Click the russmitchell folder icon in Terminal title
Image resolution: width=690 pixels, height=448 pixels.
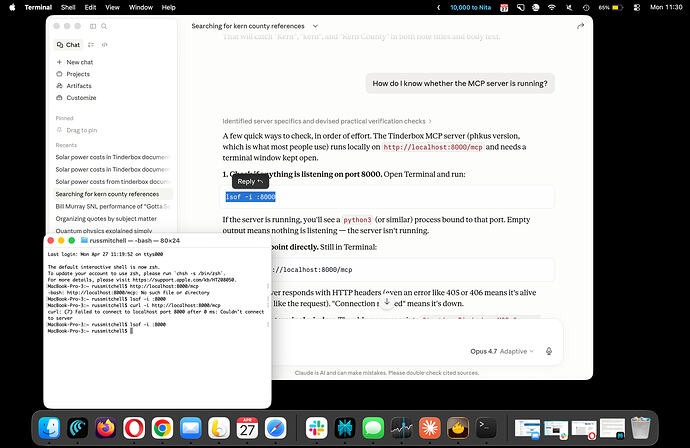pyautogui.click(x=84, y=241)
